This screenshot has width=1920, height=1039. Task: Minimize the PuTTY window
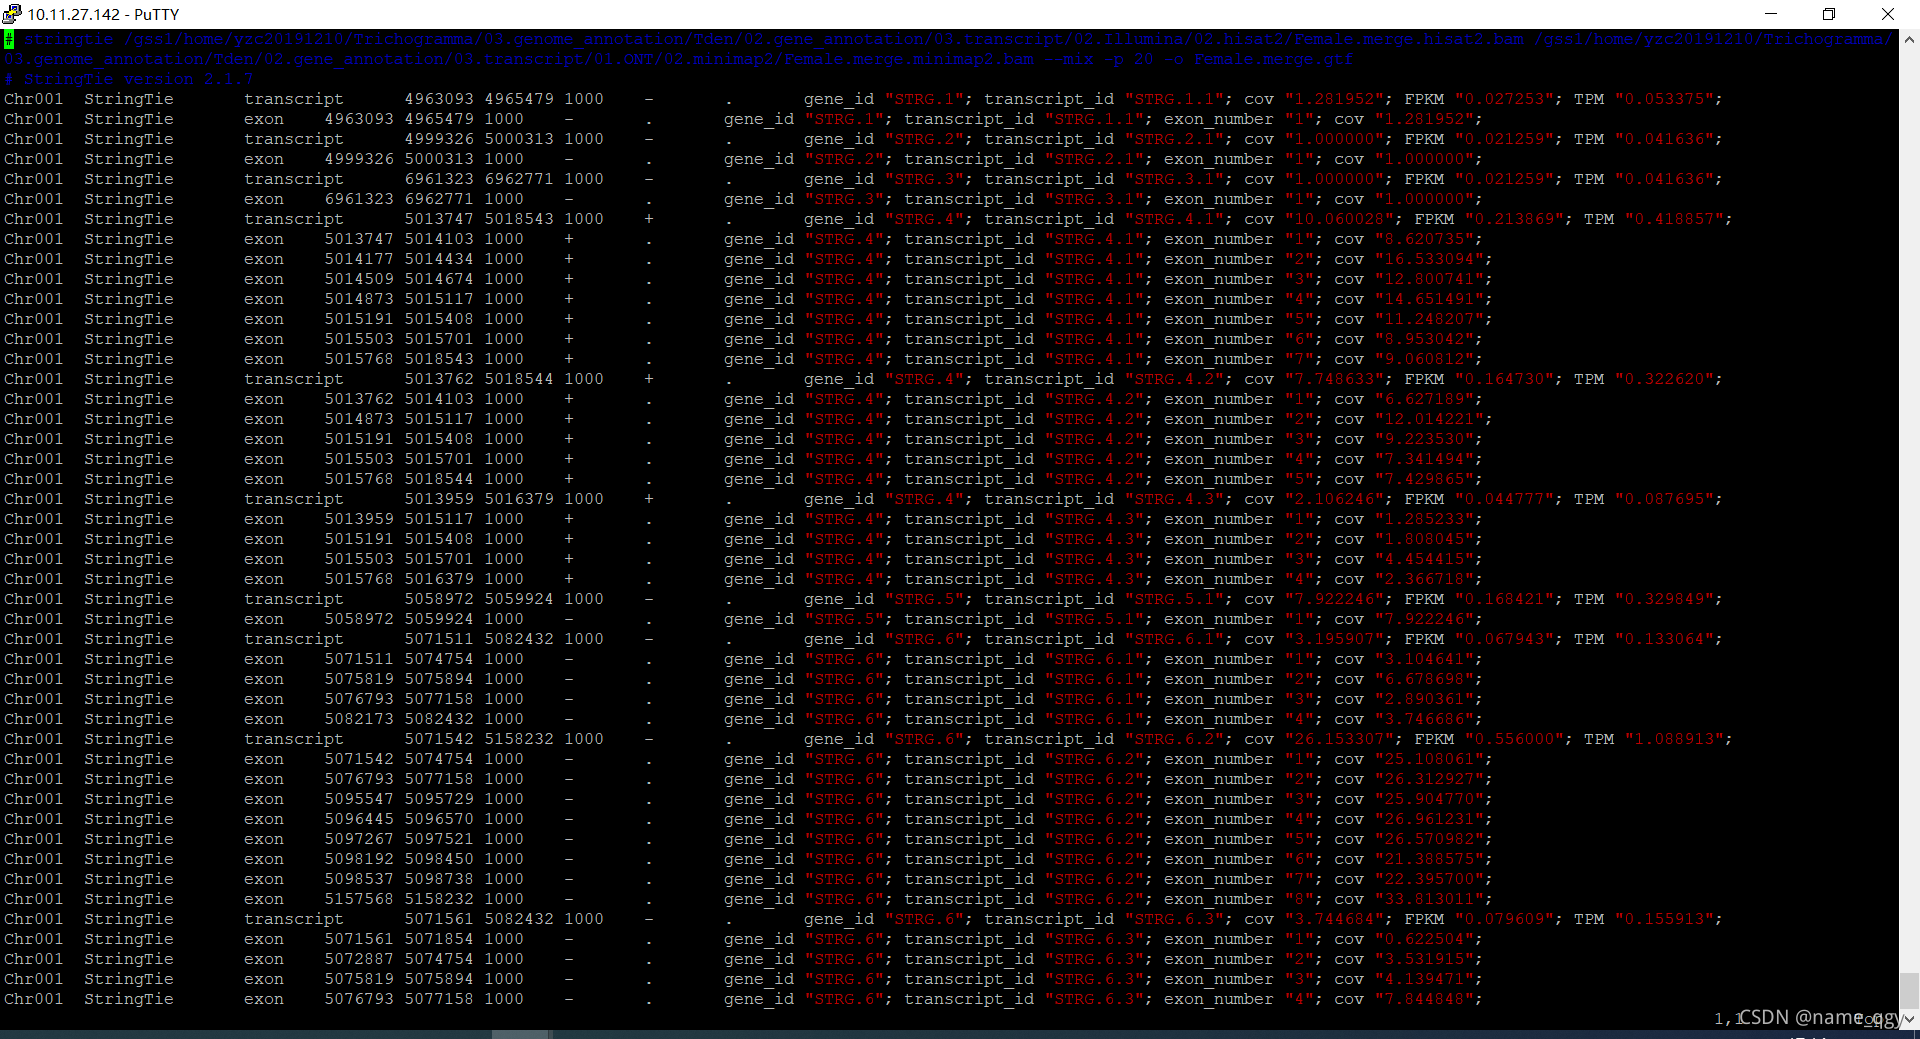click(1771, 14)
